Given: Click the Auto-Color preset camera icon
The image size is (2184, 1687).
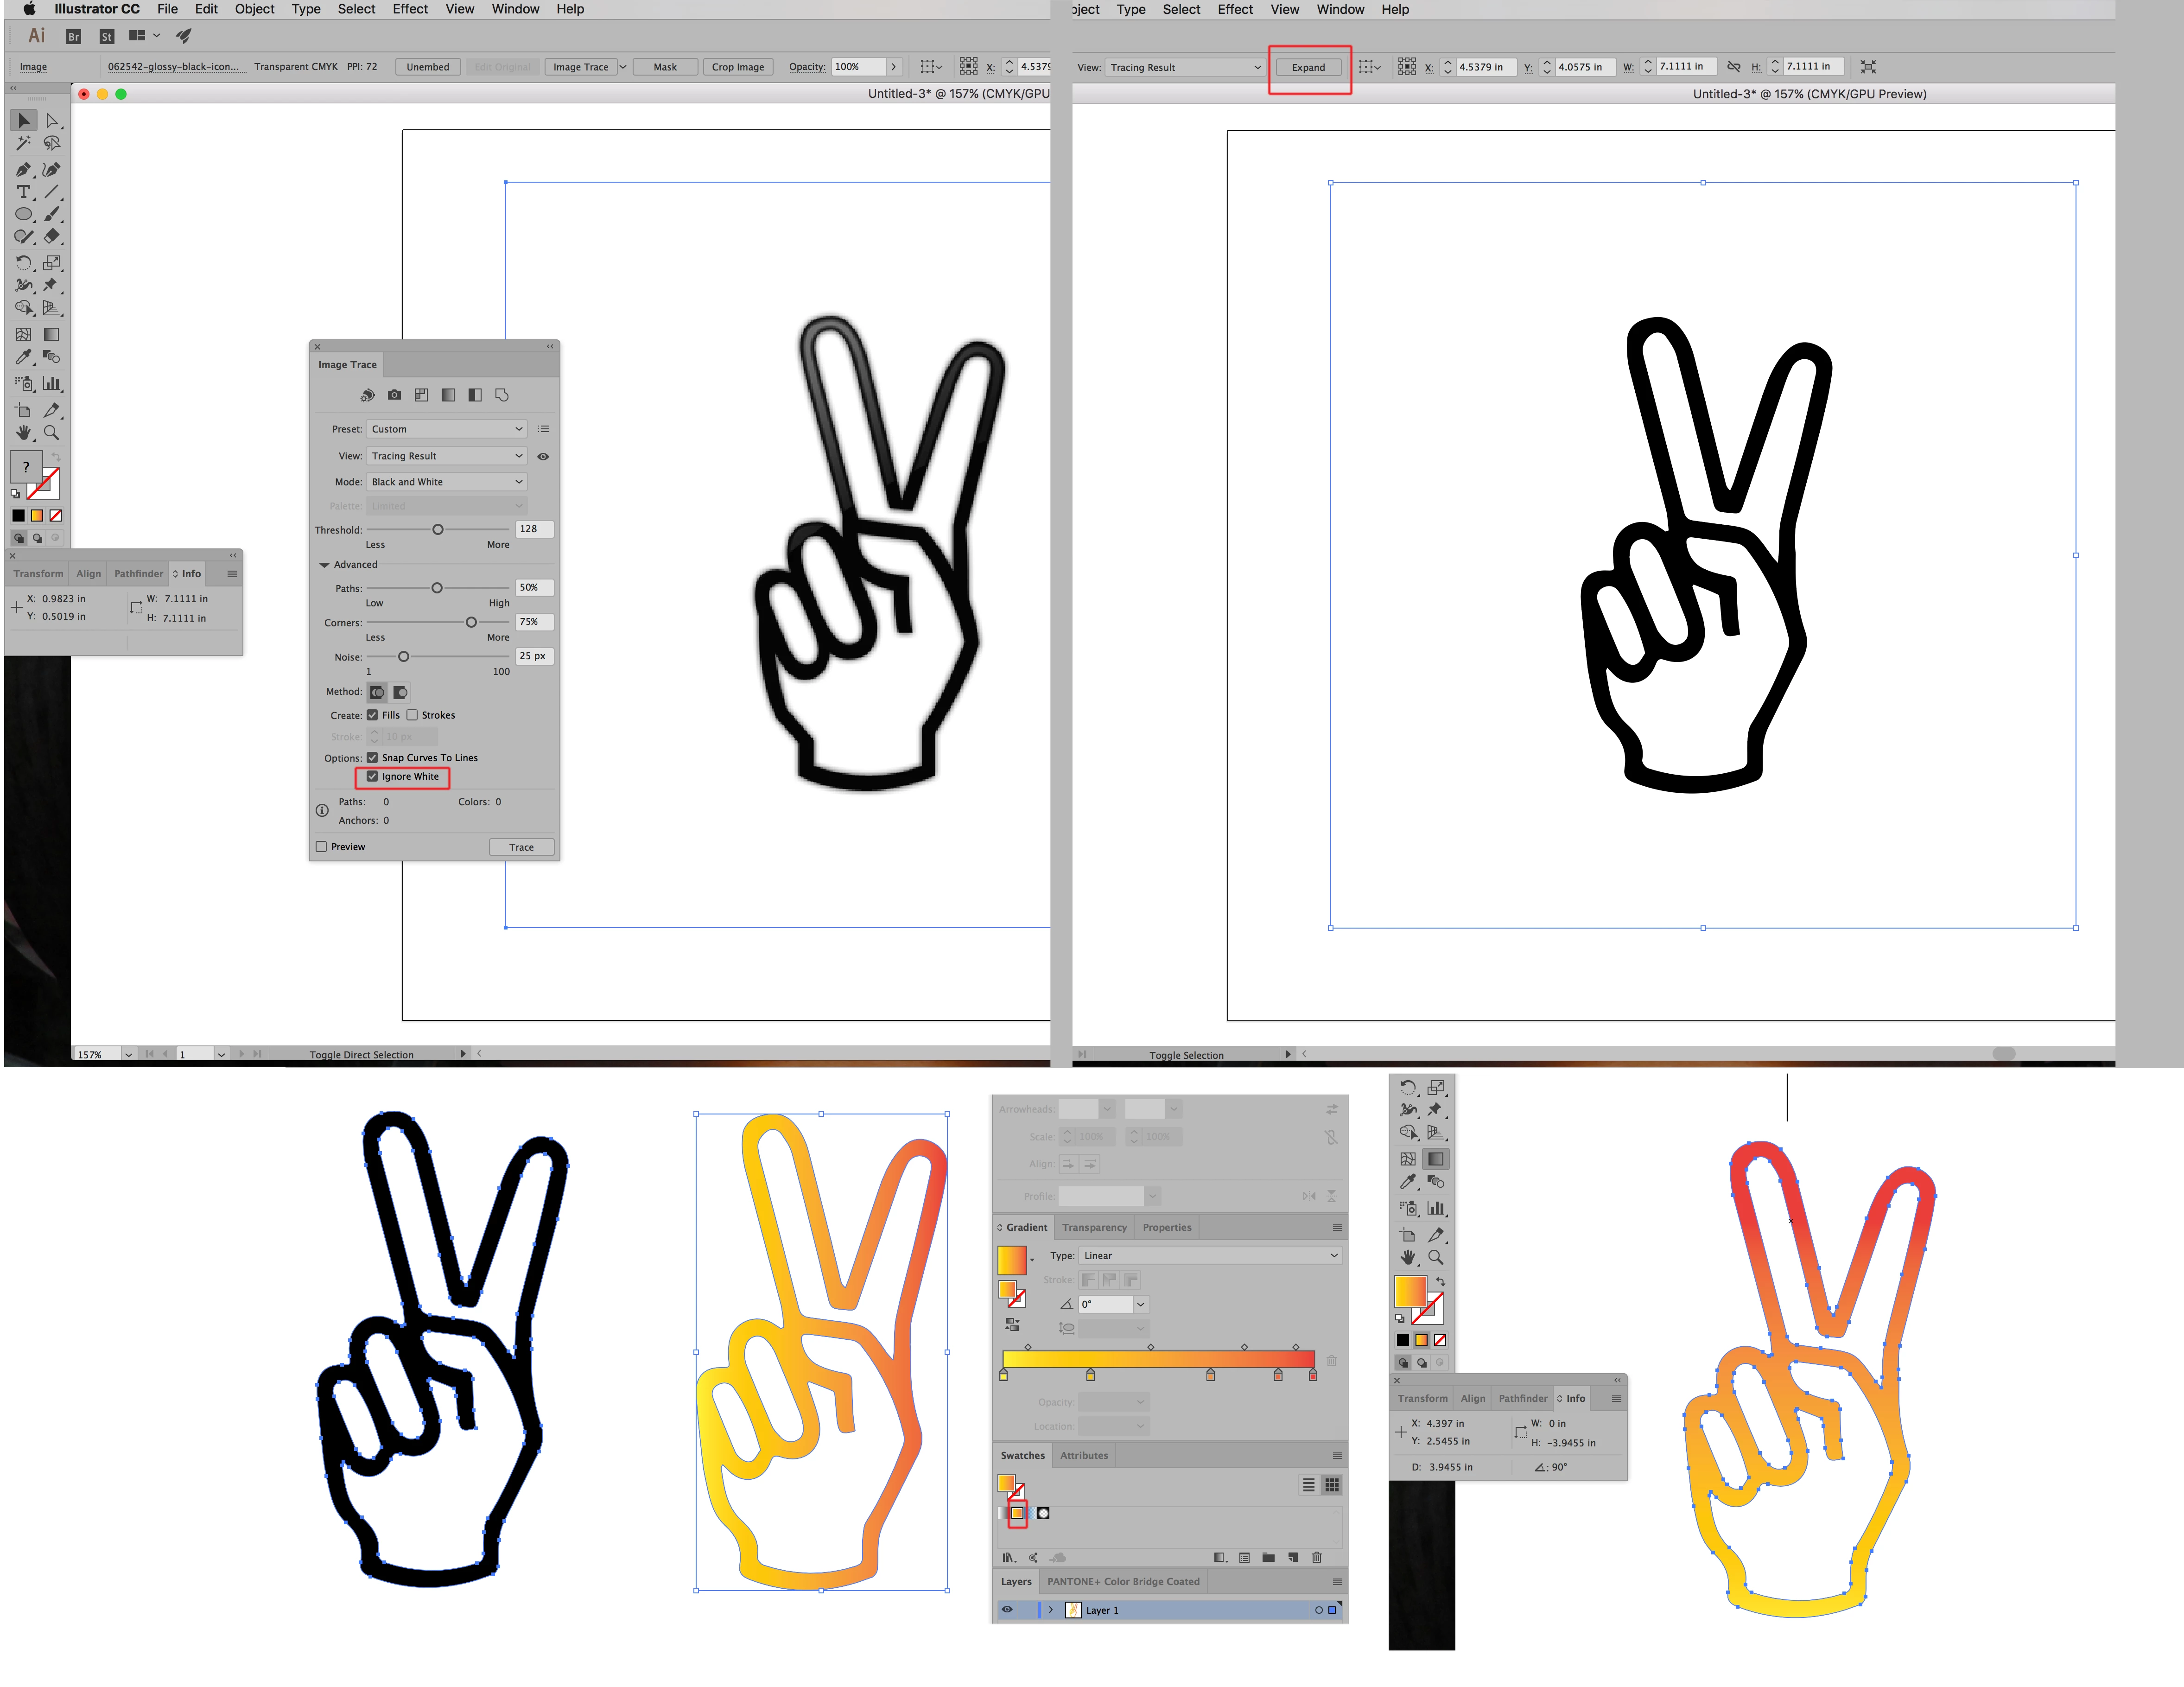Looking at the screenshot, I should 394,395.
